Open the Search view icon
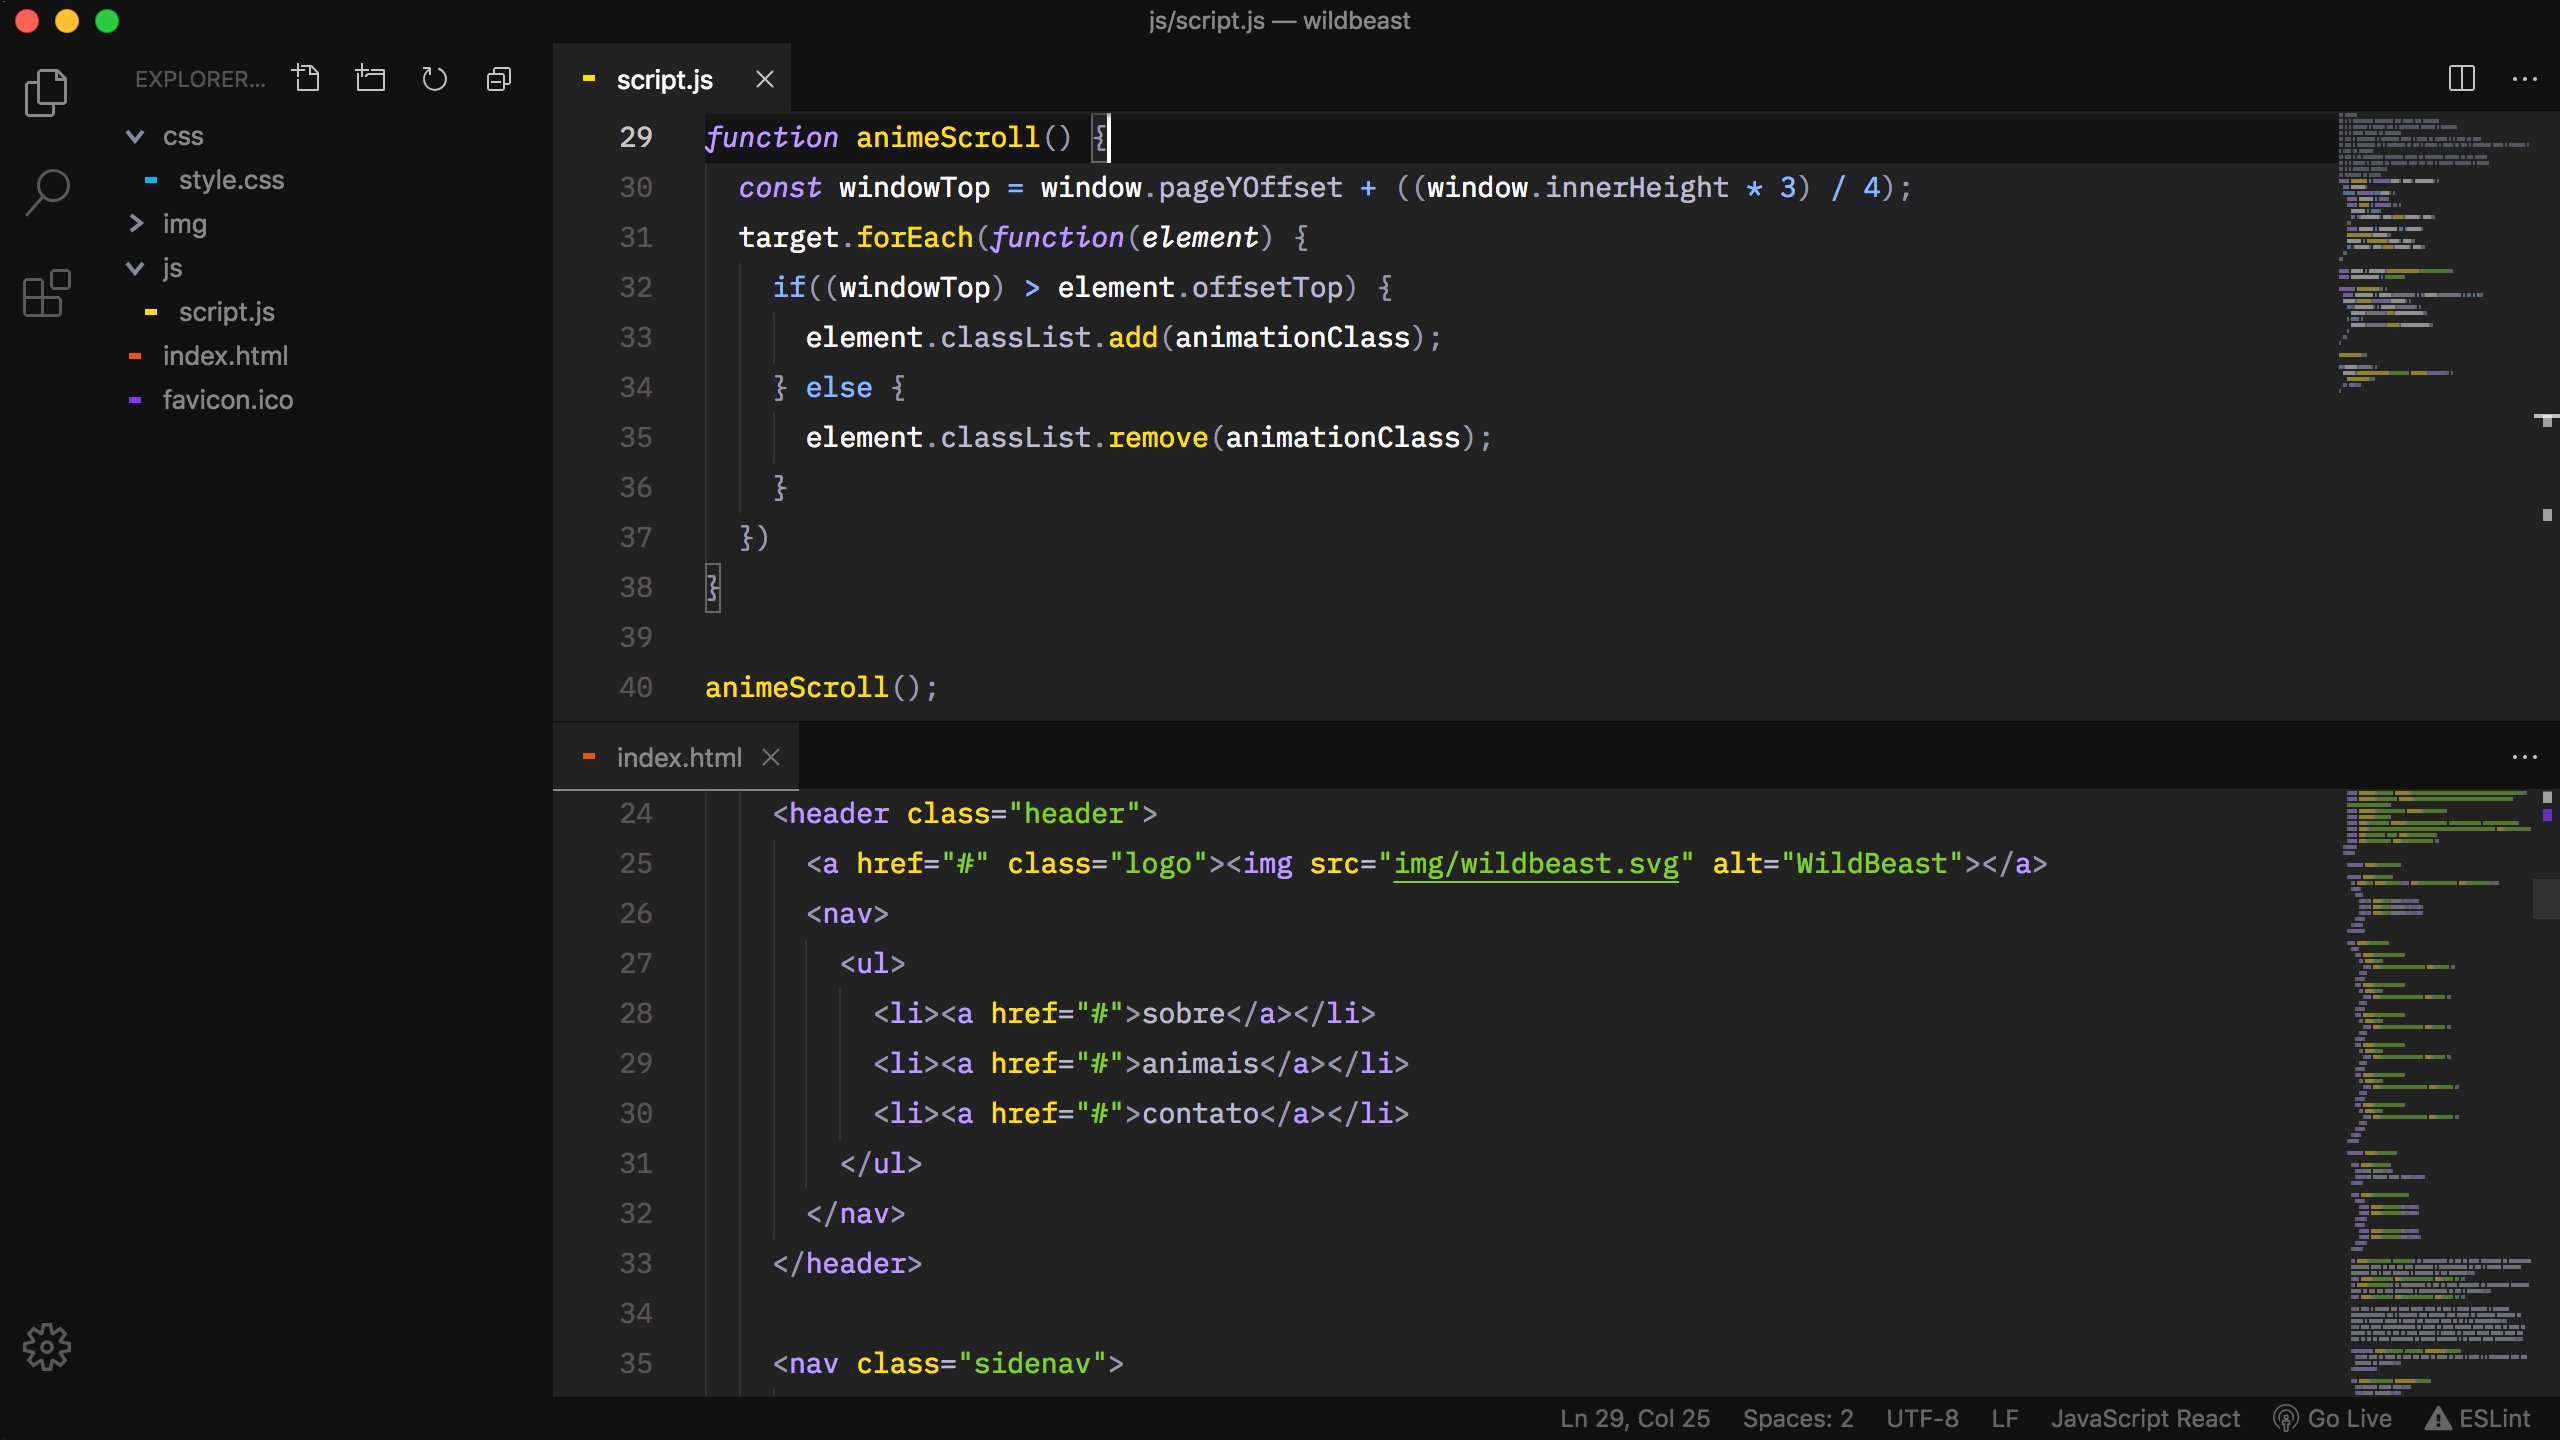 pyautogui.click(x=46, y=192)
